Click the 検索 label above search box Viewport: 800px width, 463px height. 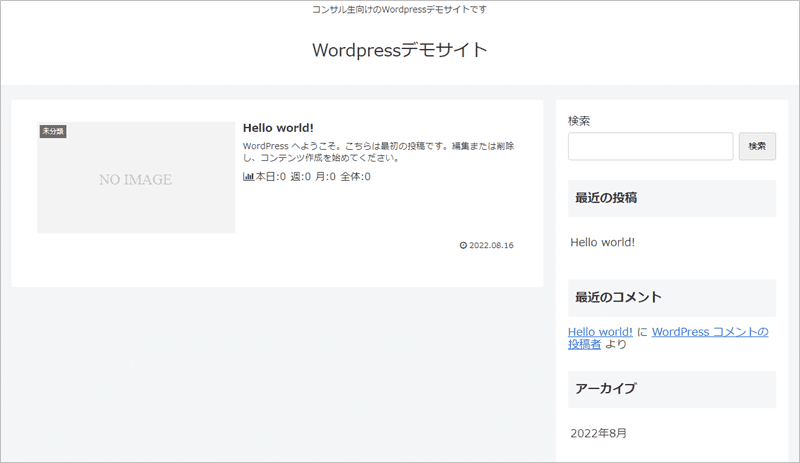tap(579, 121)
